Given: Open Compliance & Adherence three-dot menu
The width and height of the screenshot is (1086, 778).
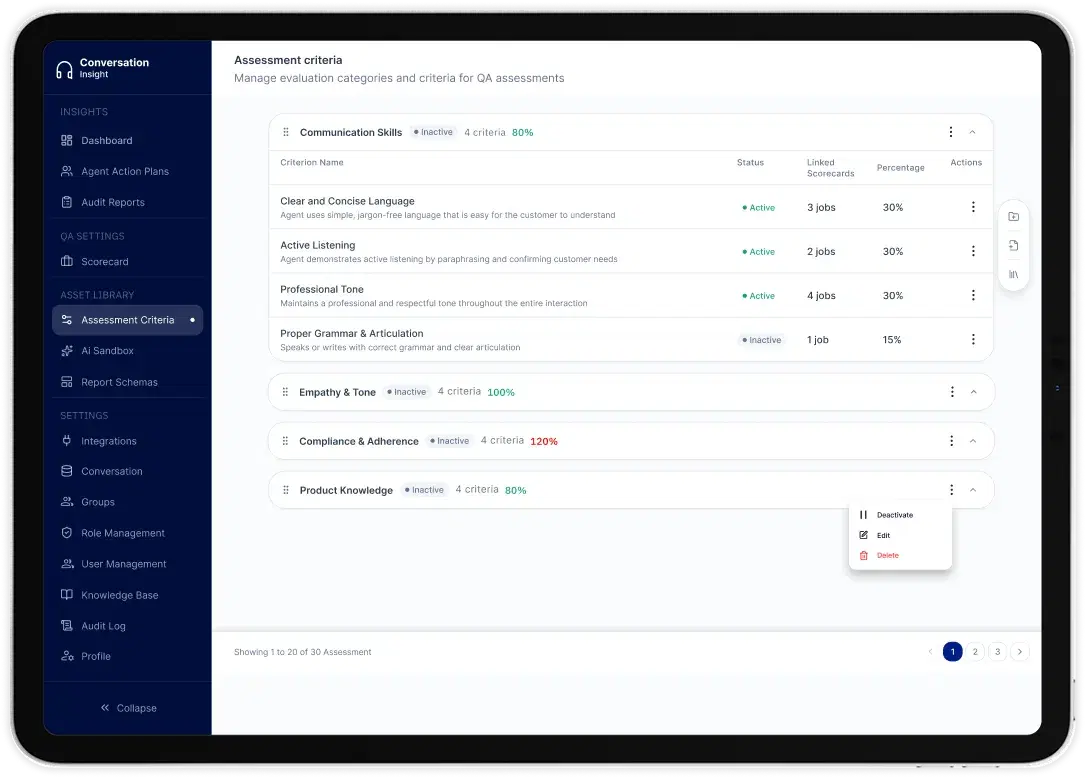Looking at the screenshot, I should click(x=951, y=441).
